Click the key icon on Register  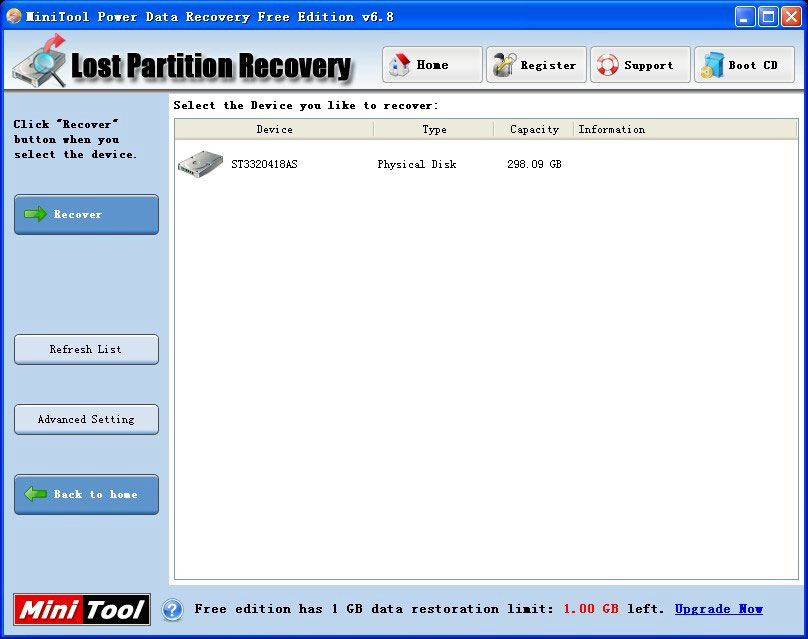point(504,65)
